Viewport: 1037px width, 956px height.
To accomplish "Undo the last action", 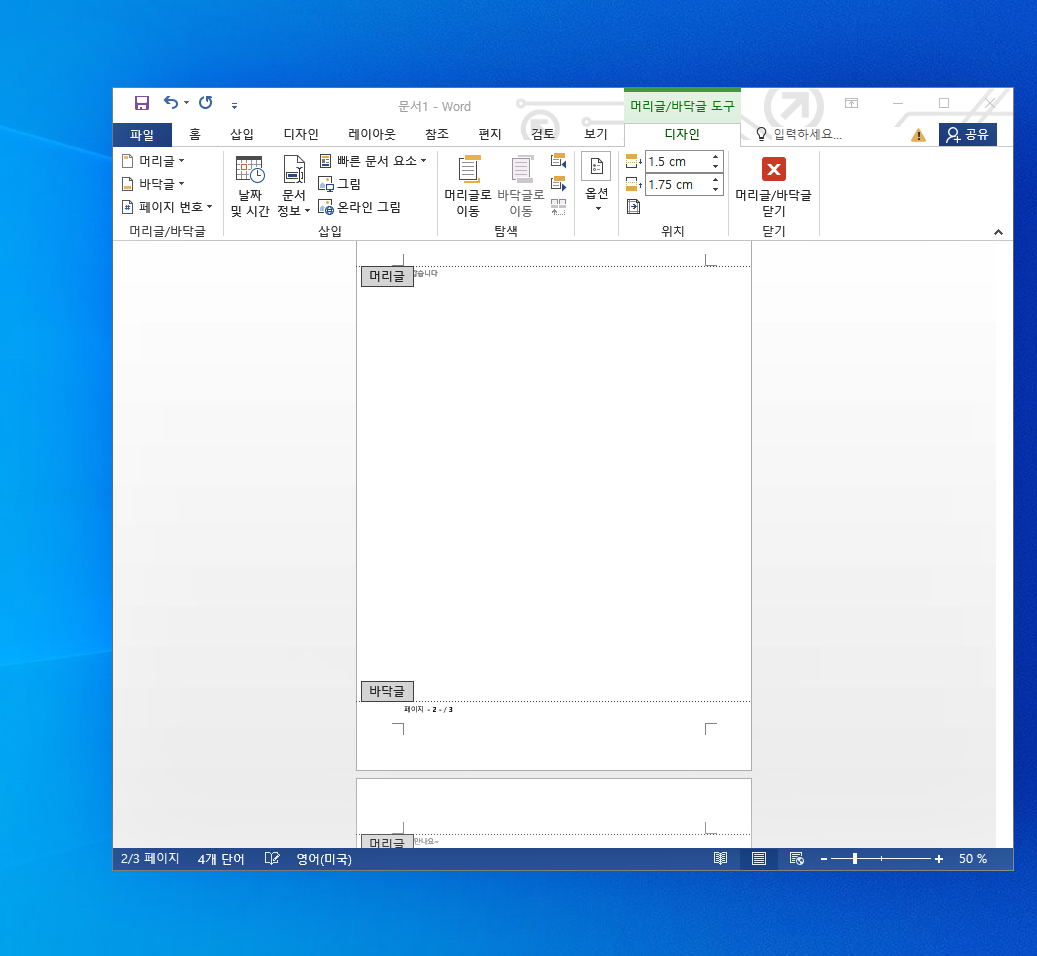I will 171,102.
